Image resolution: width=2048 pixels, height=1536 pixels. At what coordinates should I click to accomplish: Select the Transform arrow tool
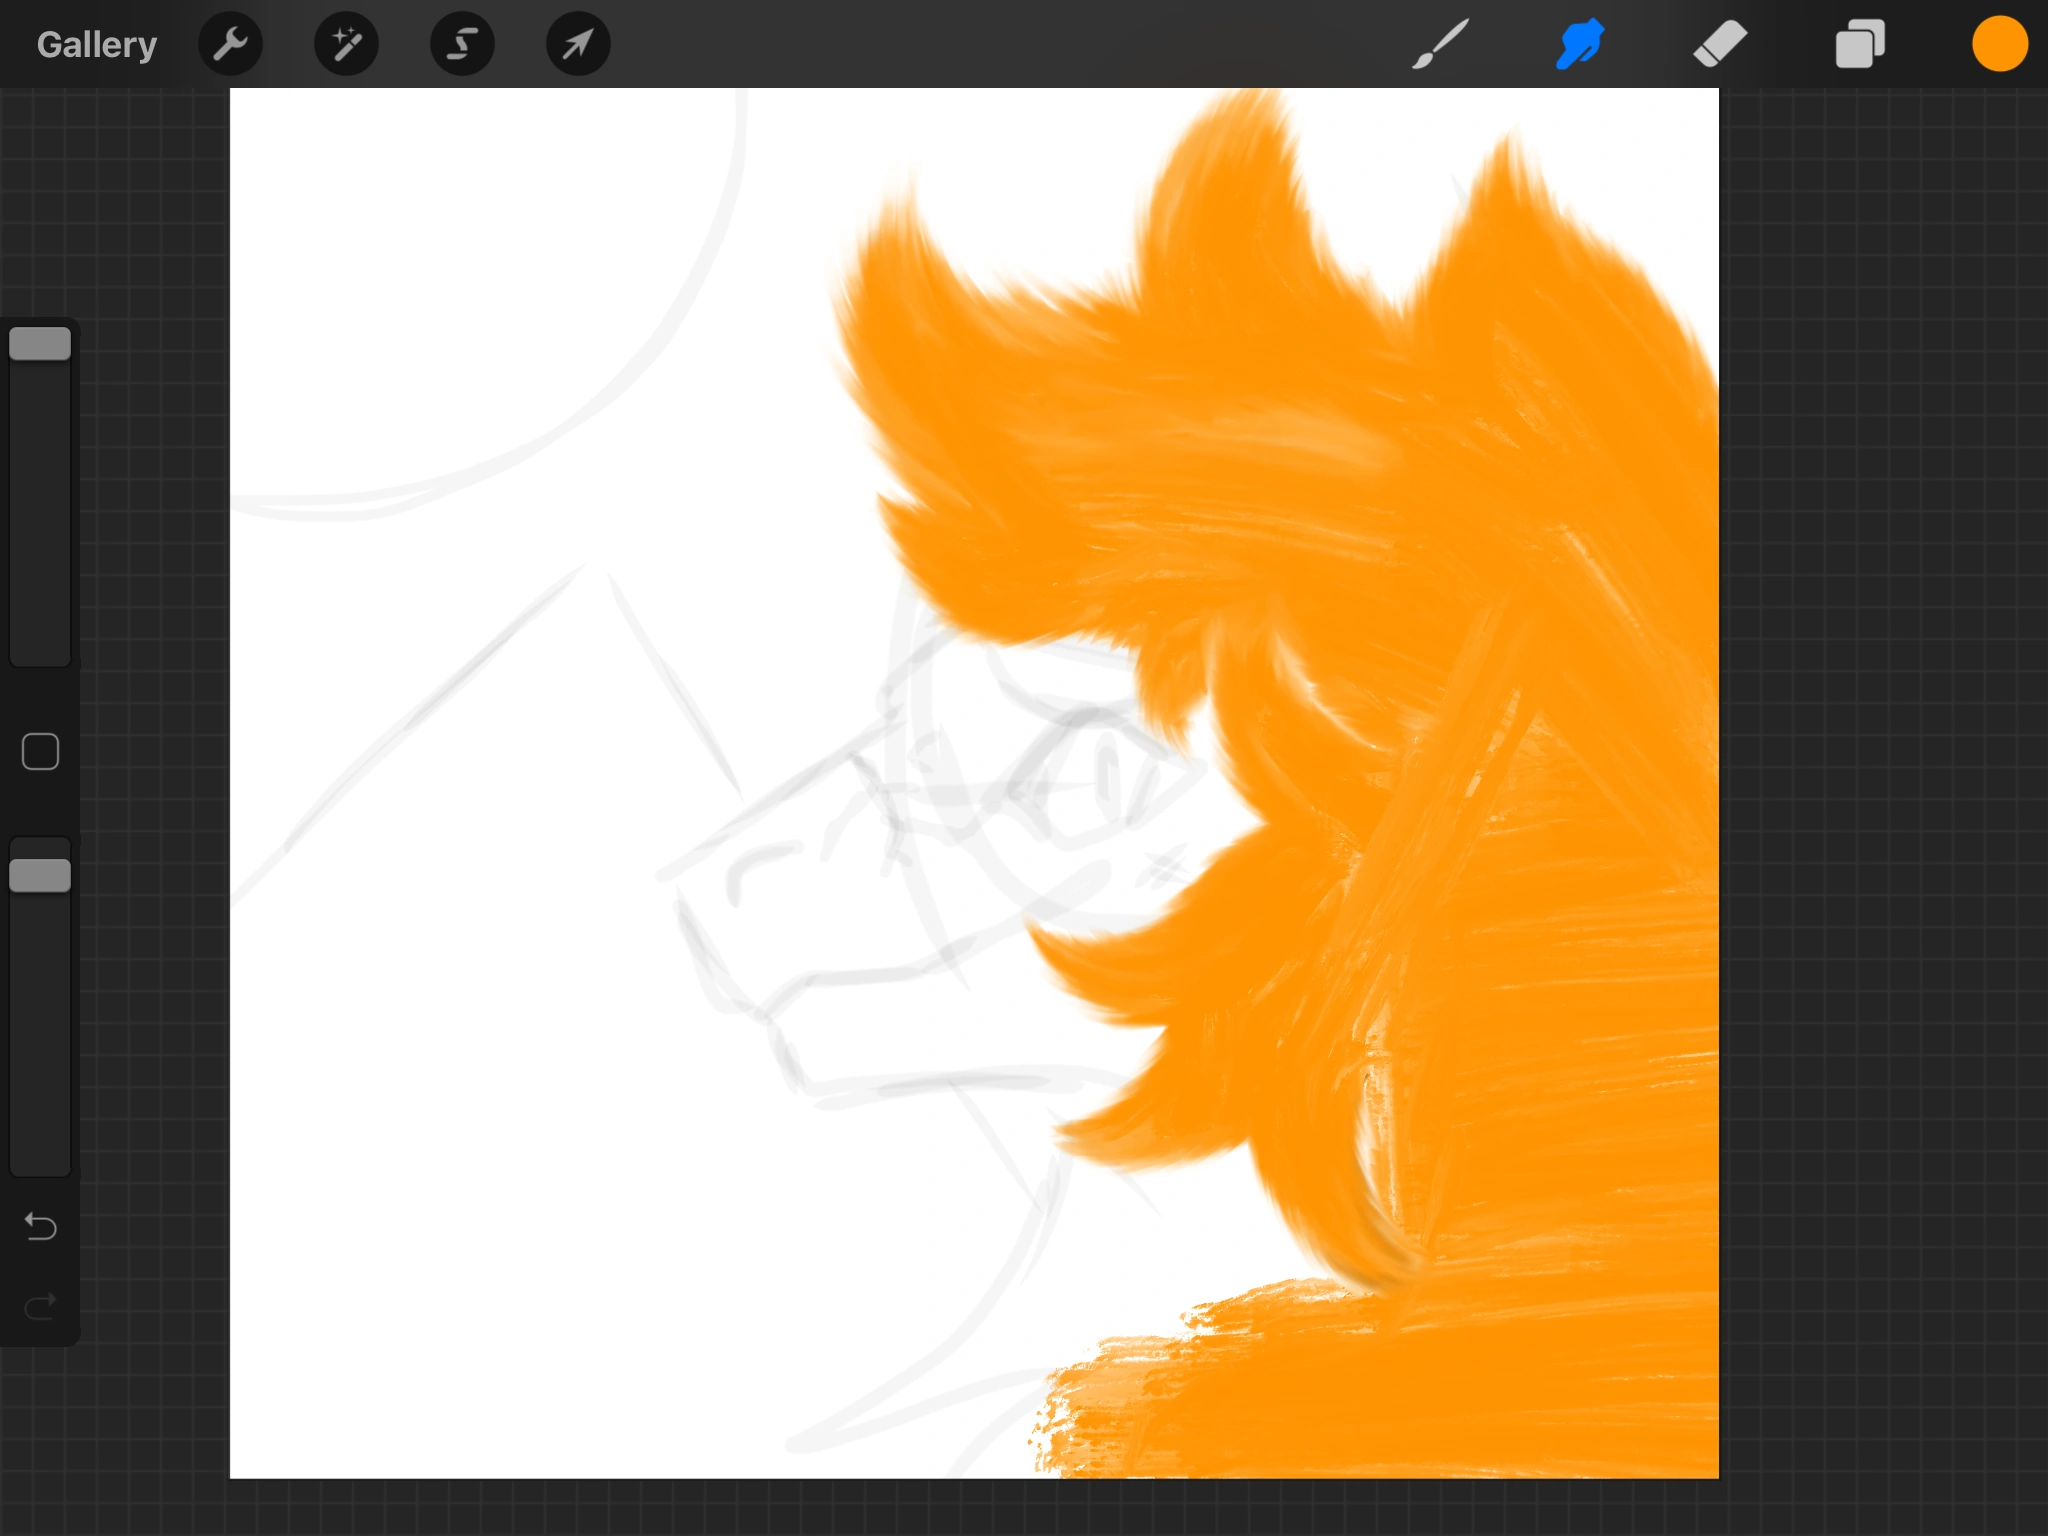(577, 43)
